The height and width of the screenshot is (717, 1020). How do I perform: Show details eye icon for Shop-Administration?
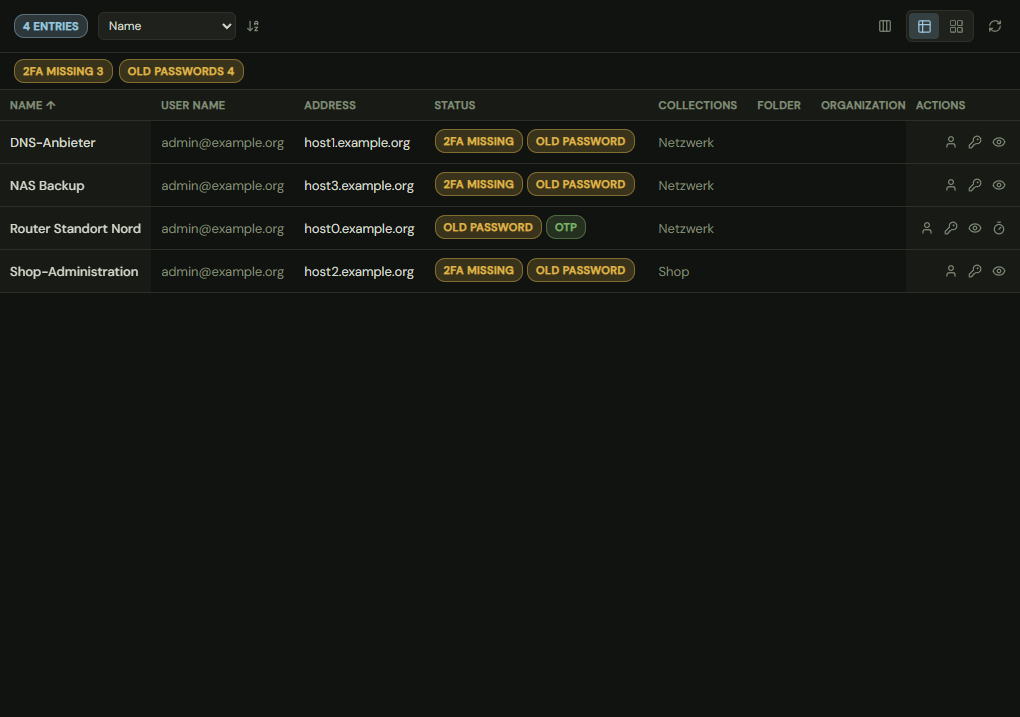[x=999, y=271]
